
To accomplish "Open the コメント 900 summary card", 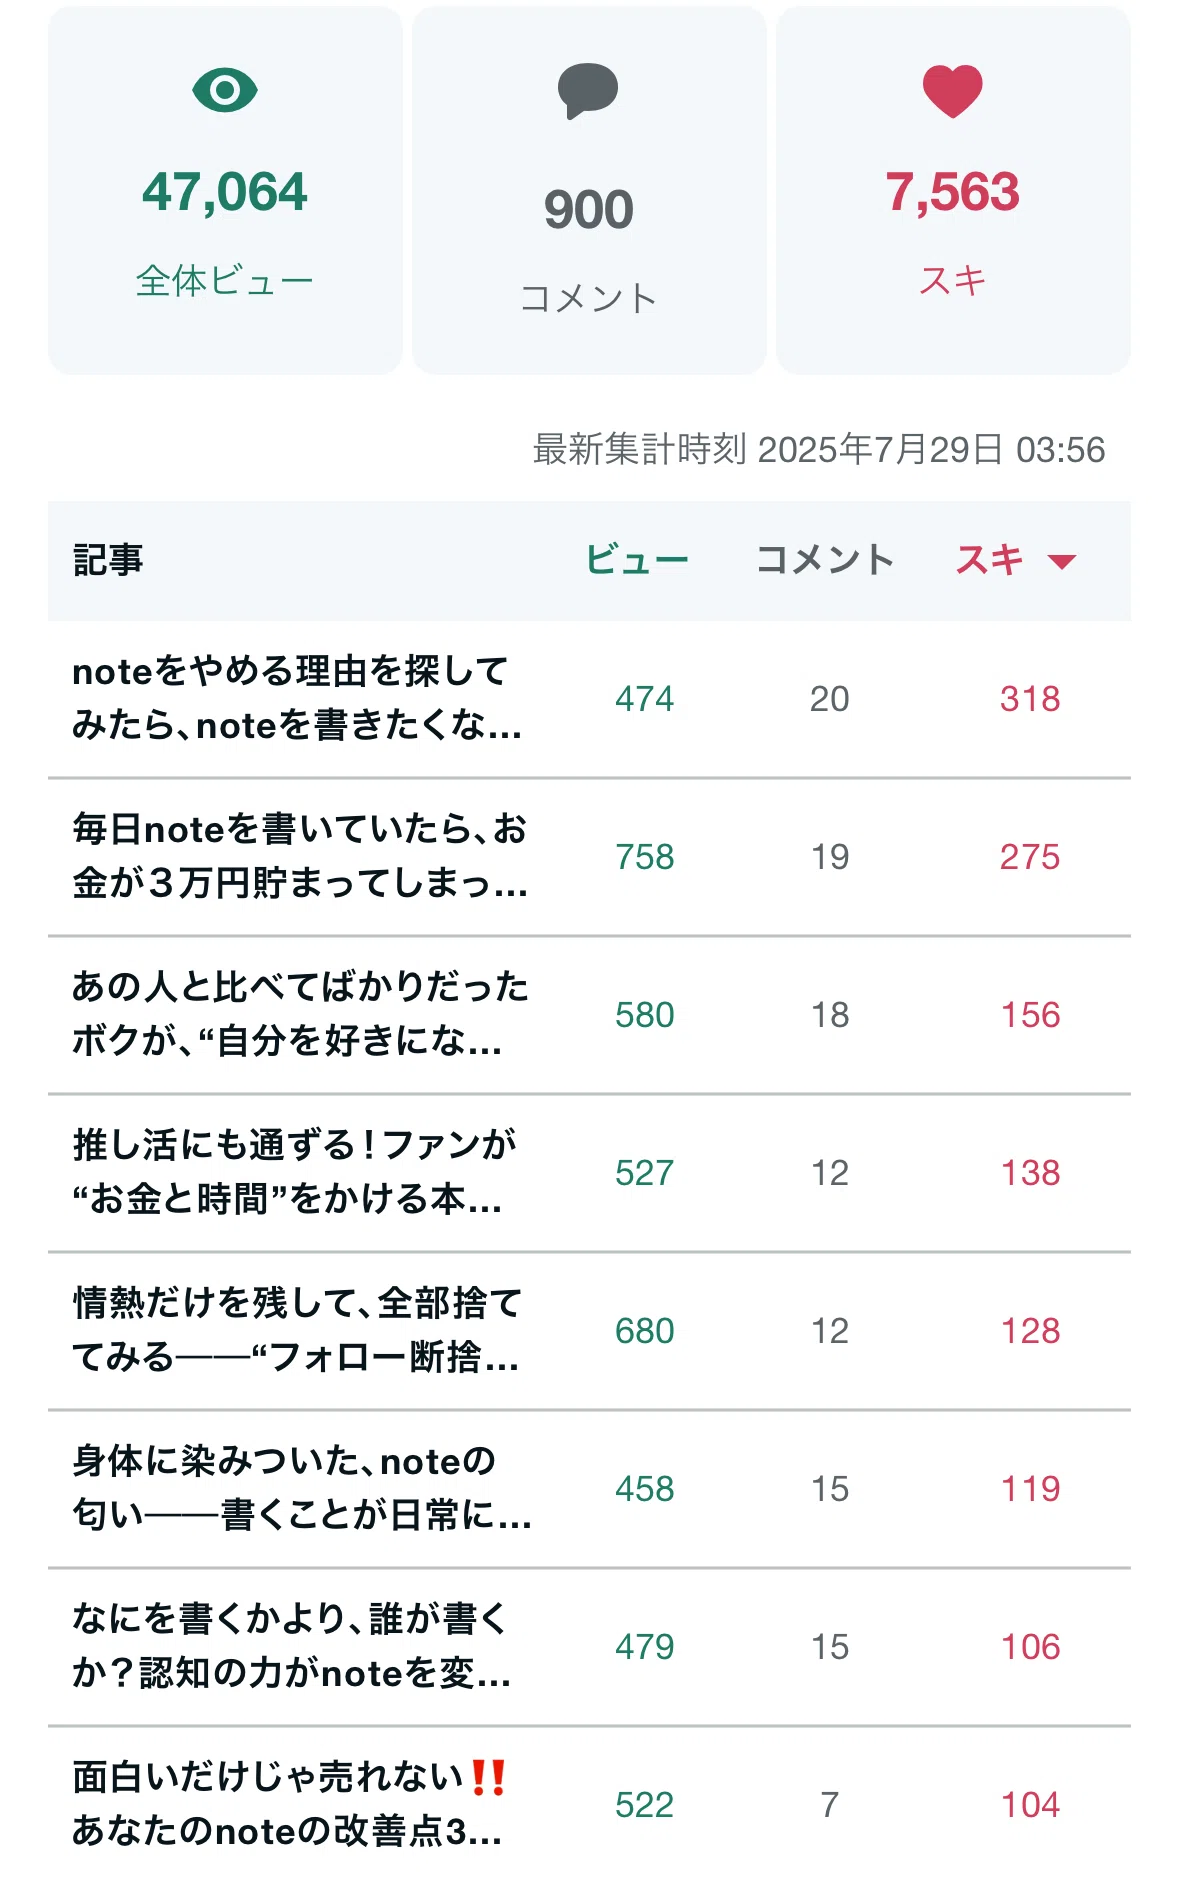I will pyautogui.click(x=589, y=190).
